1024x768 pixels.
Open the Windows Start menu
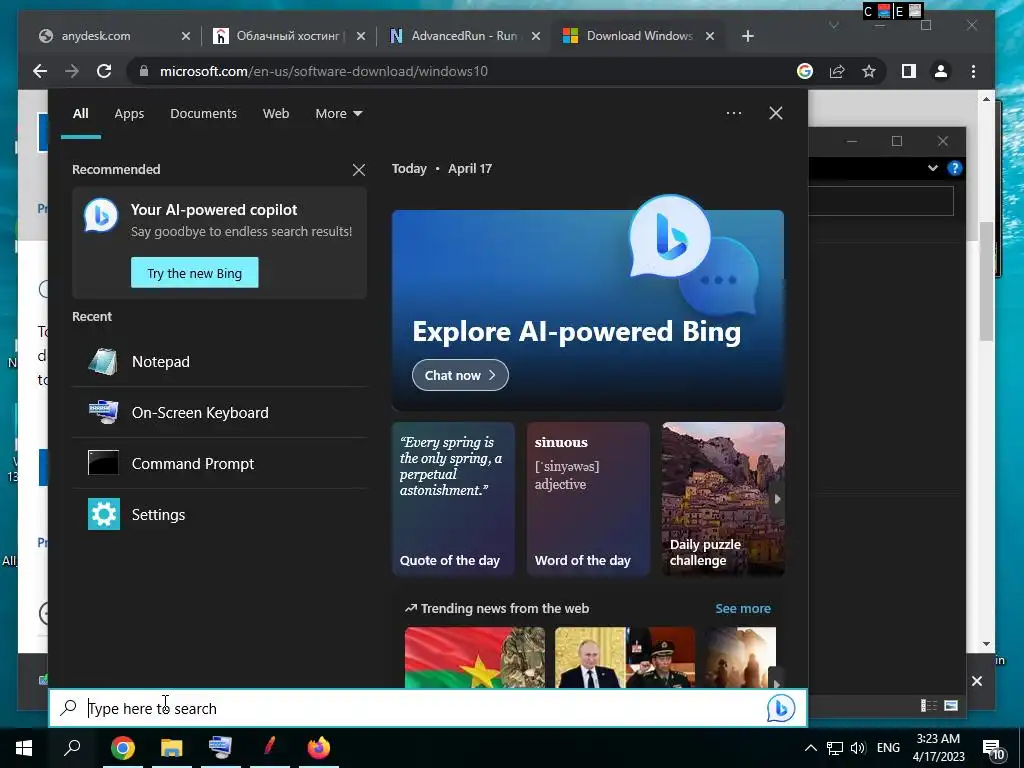click(24, 748)
